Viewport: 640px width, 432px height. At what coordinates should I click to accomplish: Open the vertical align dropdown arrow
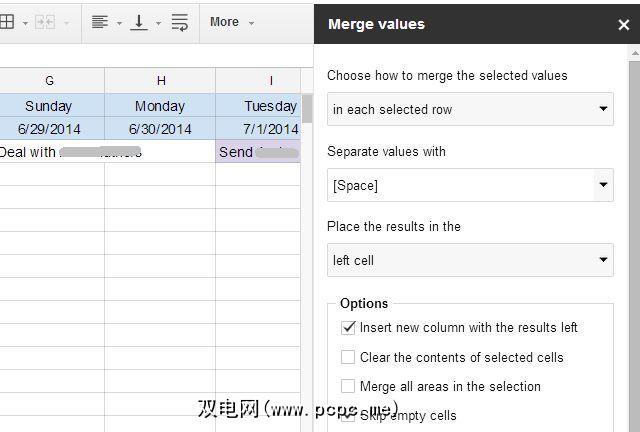pyautogui.click(x=158, y=22)
